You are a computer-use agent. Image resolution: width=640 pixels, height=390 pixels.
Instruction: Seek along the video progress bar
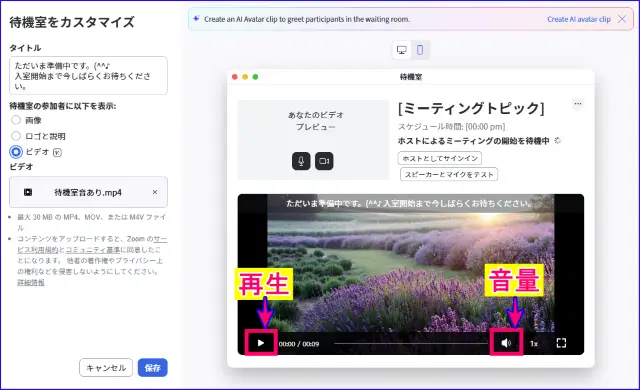[411, 343]
